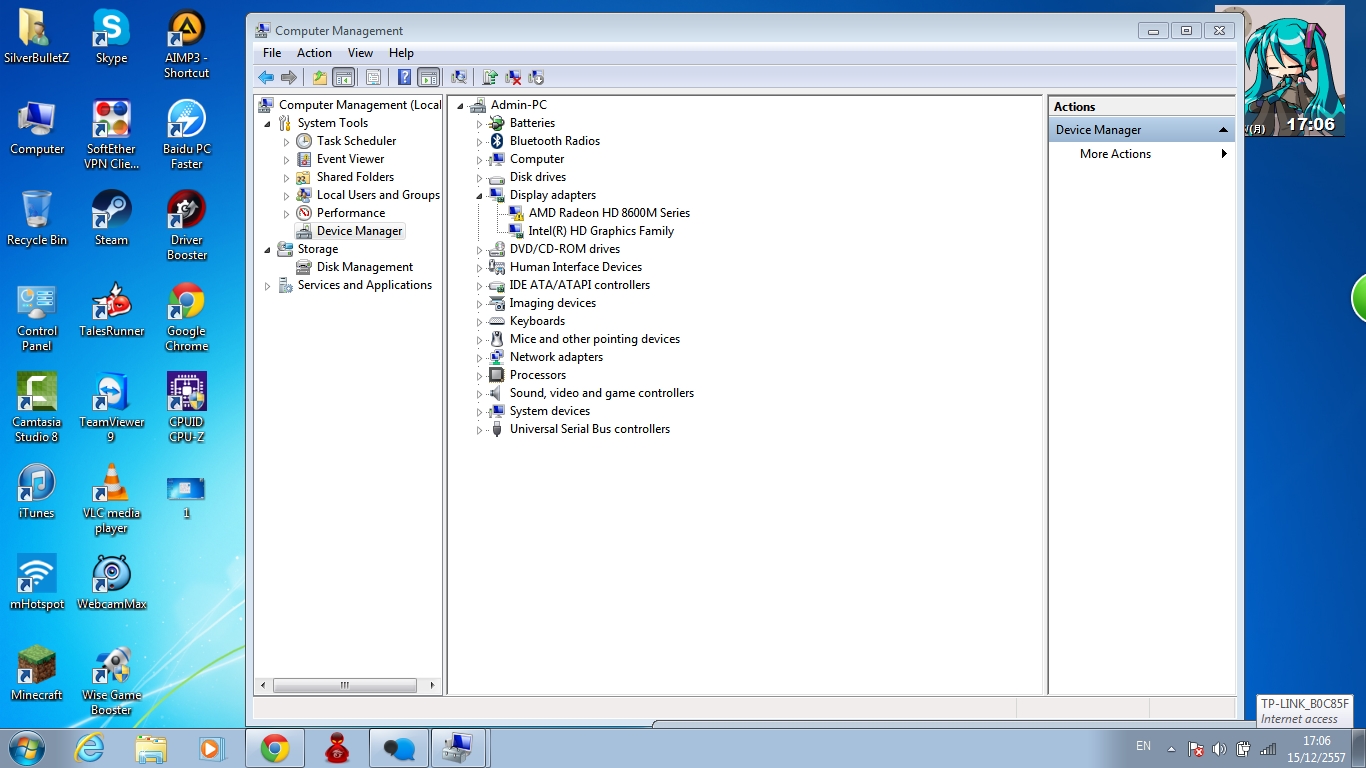
Task: Collapse the System Tools node
Action: pyautogui.click(x=267, y=123)
